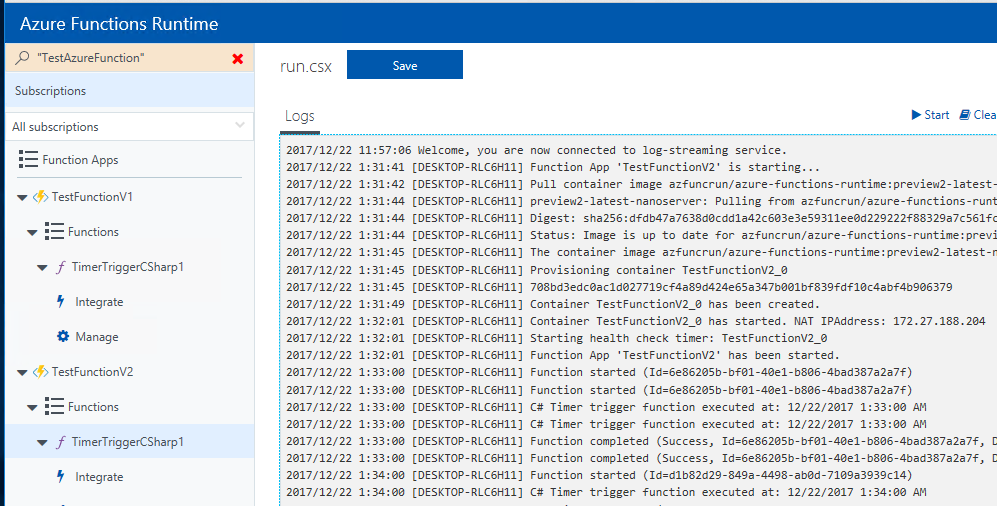Viewport: 997px width, 506px height.
Task: Click the "Welcome, you are now connected" log line
Action: click(536, 150)
